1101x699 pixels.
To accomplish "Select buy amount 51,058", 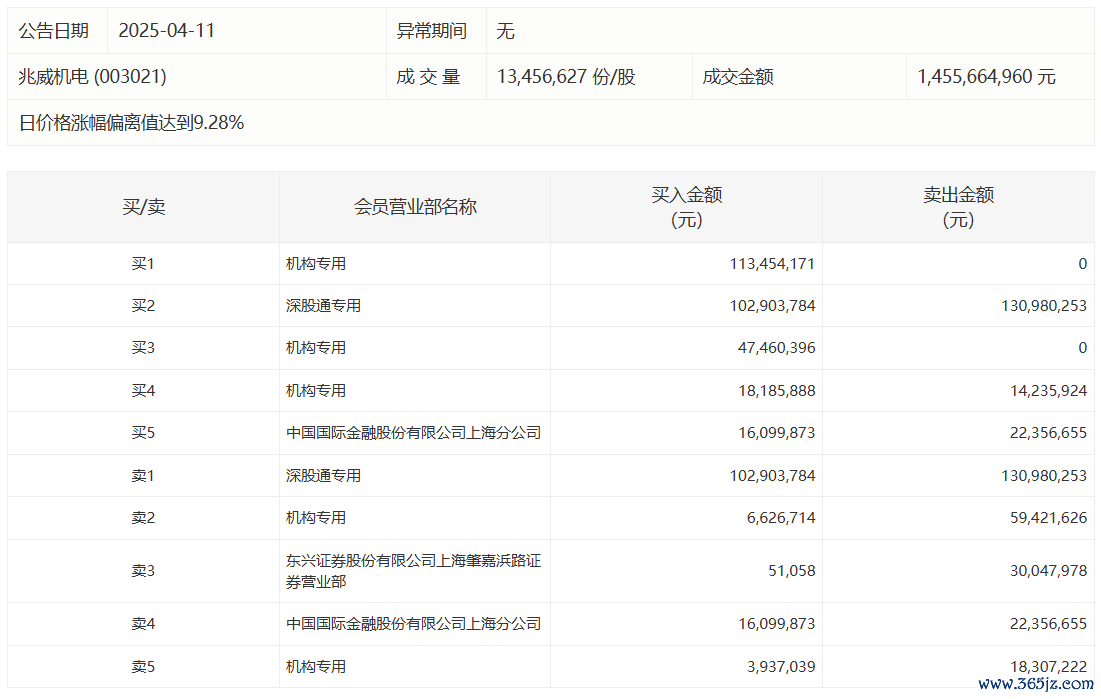I will [792, 570].
